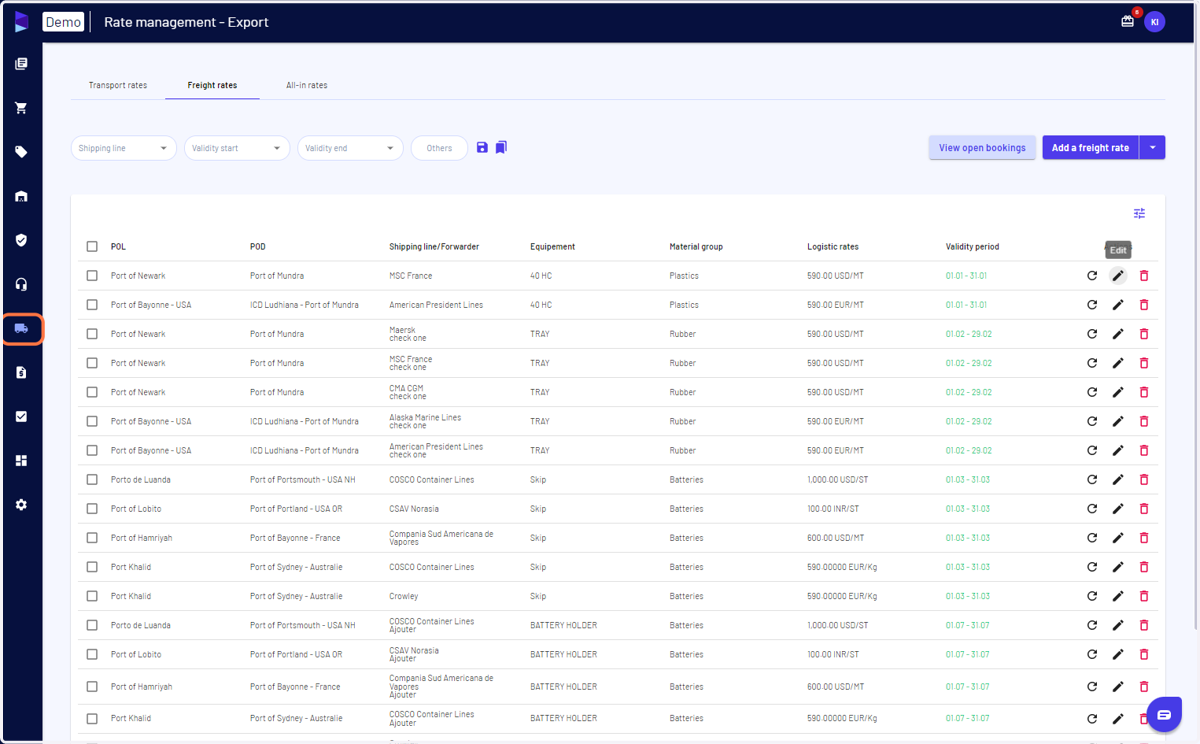Click the save filter floppy disk icon
The image size is (1200, 744).
point(482,147)
